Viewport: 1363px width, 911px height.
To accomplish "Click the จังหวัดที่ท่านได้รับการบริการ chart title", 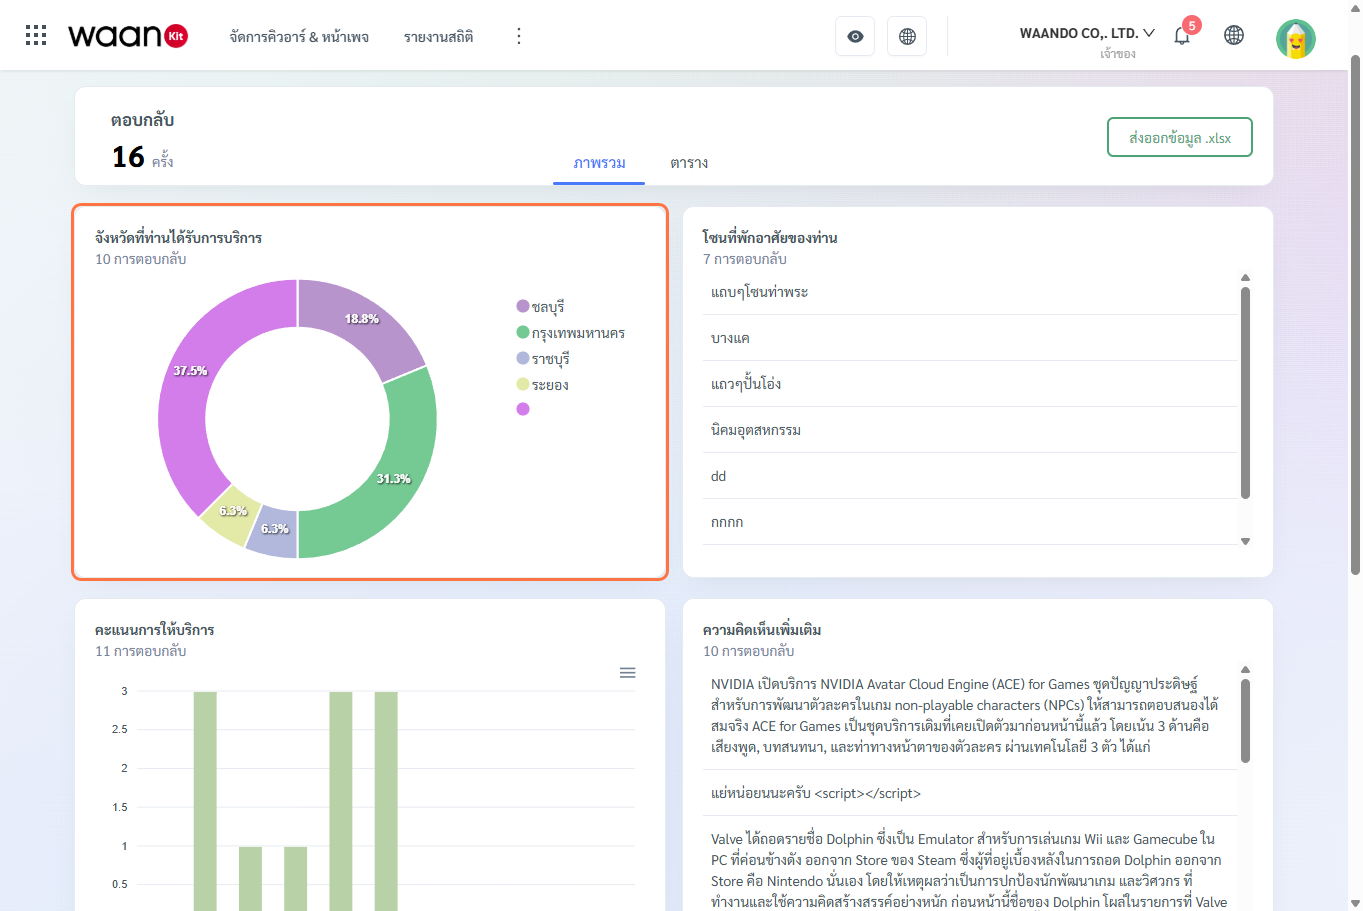I will (x=178, y=238).
